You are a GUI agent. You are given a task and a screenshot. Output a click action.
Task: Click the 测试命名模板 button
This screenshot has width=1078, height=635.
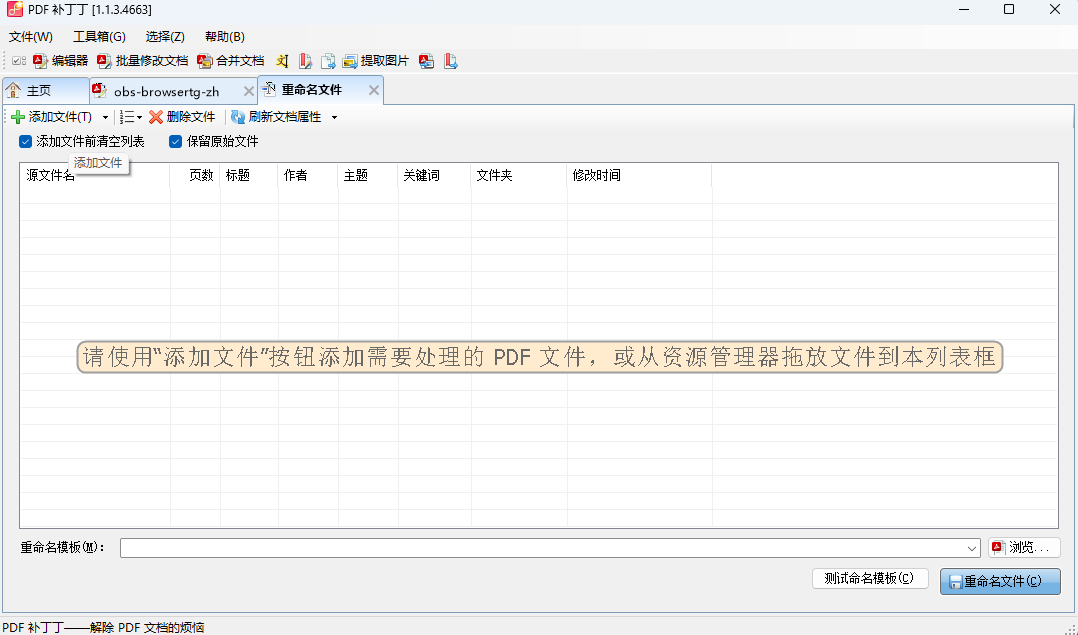(869, 579)
